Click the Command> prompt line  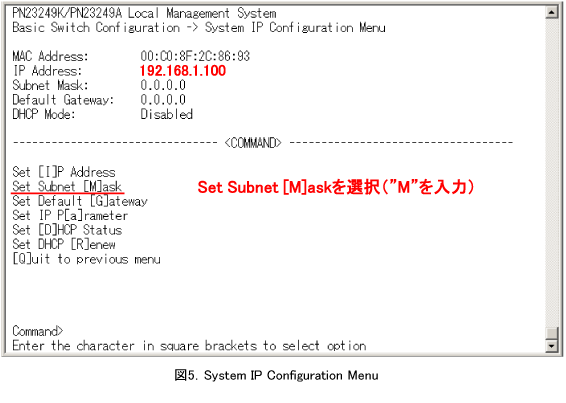(38, 331)
